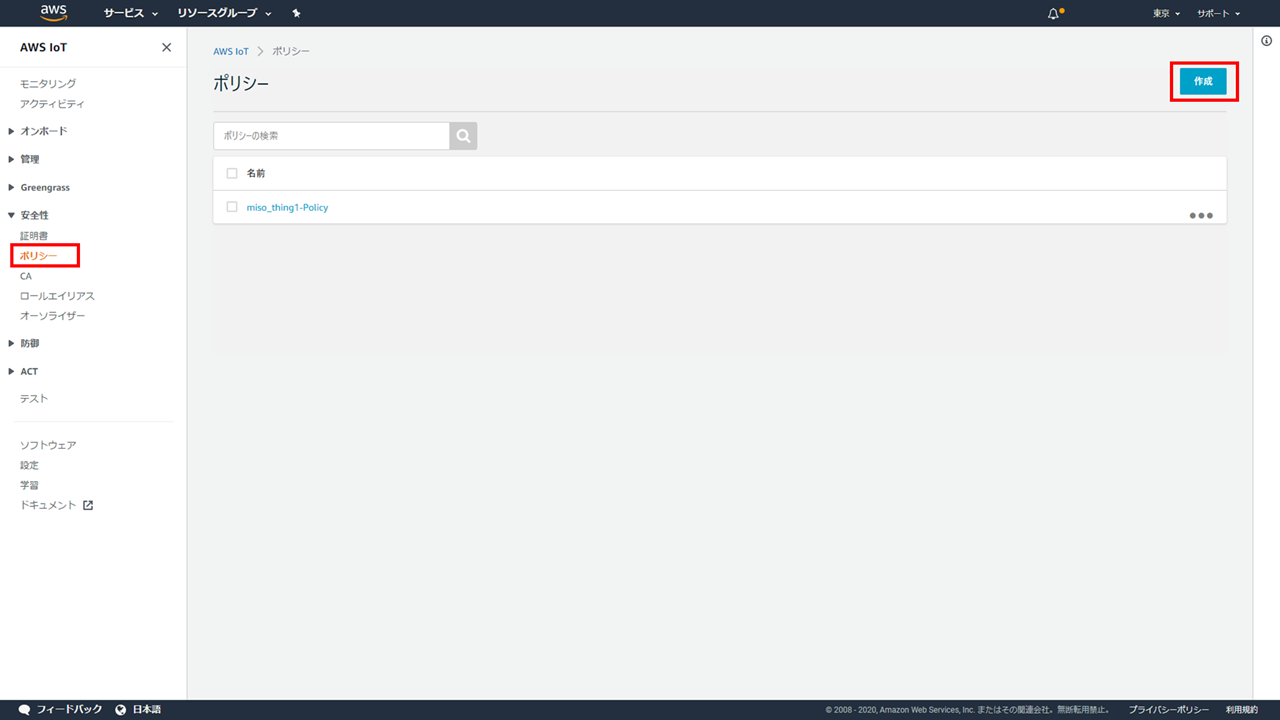Select 証明書 in the sidebar
This screenshot has height=720, width=1280.
pos(34,236)
